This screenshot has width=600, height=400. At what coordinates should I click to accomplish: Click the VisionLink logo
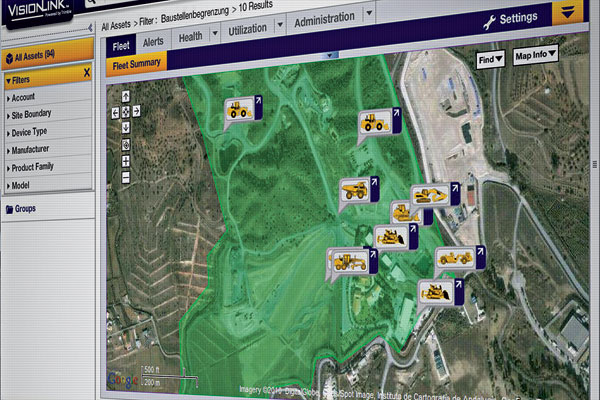[x=37, y=9]
